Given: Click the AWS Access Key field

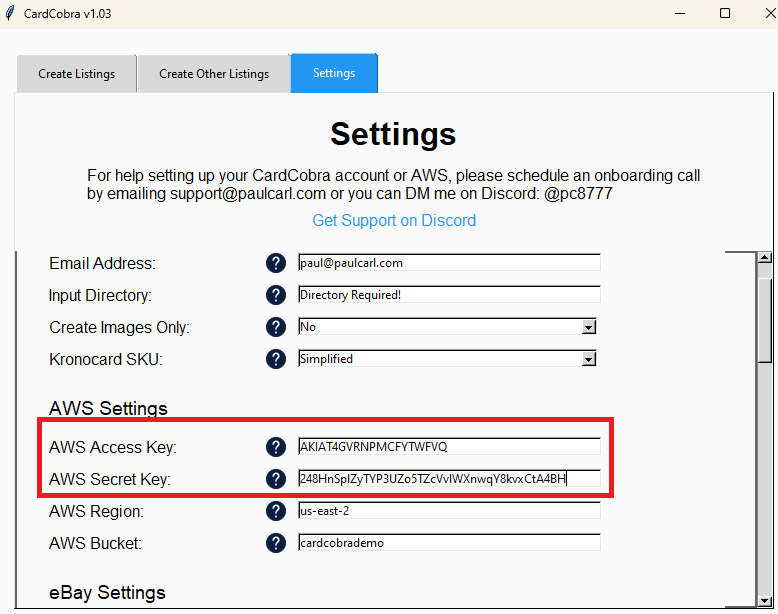Looking at the screenshot, I should point(449,446).
